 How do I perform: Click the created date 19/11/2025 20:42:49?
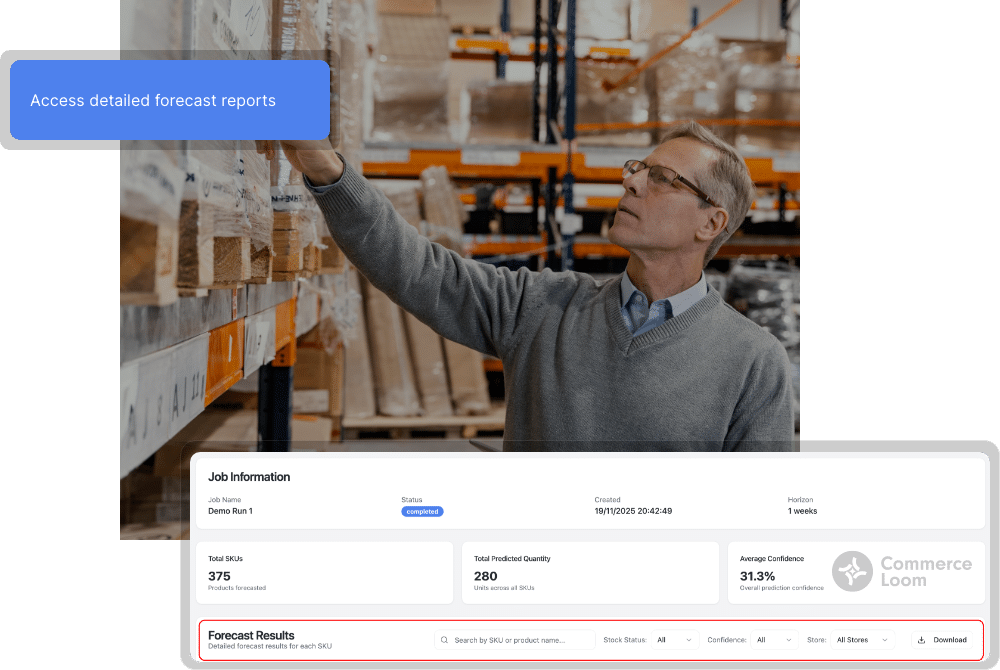633,511
